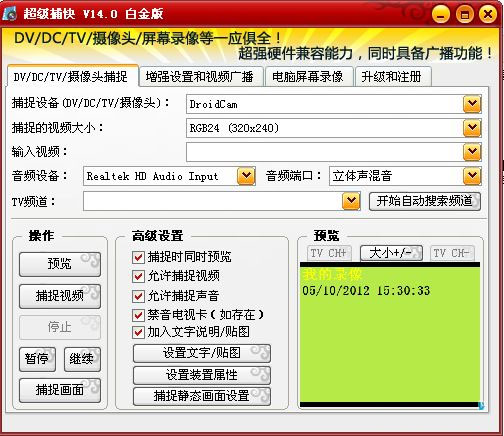This screenshot has height=436, width=504.
Task: Expand the TV频道 dropdown arrow
Action: click(x=351, y=201)
